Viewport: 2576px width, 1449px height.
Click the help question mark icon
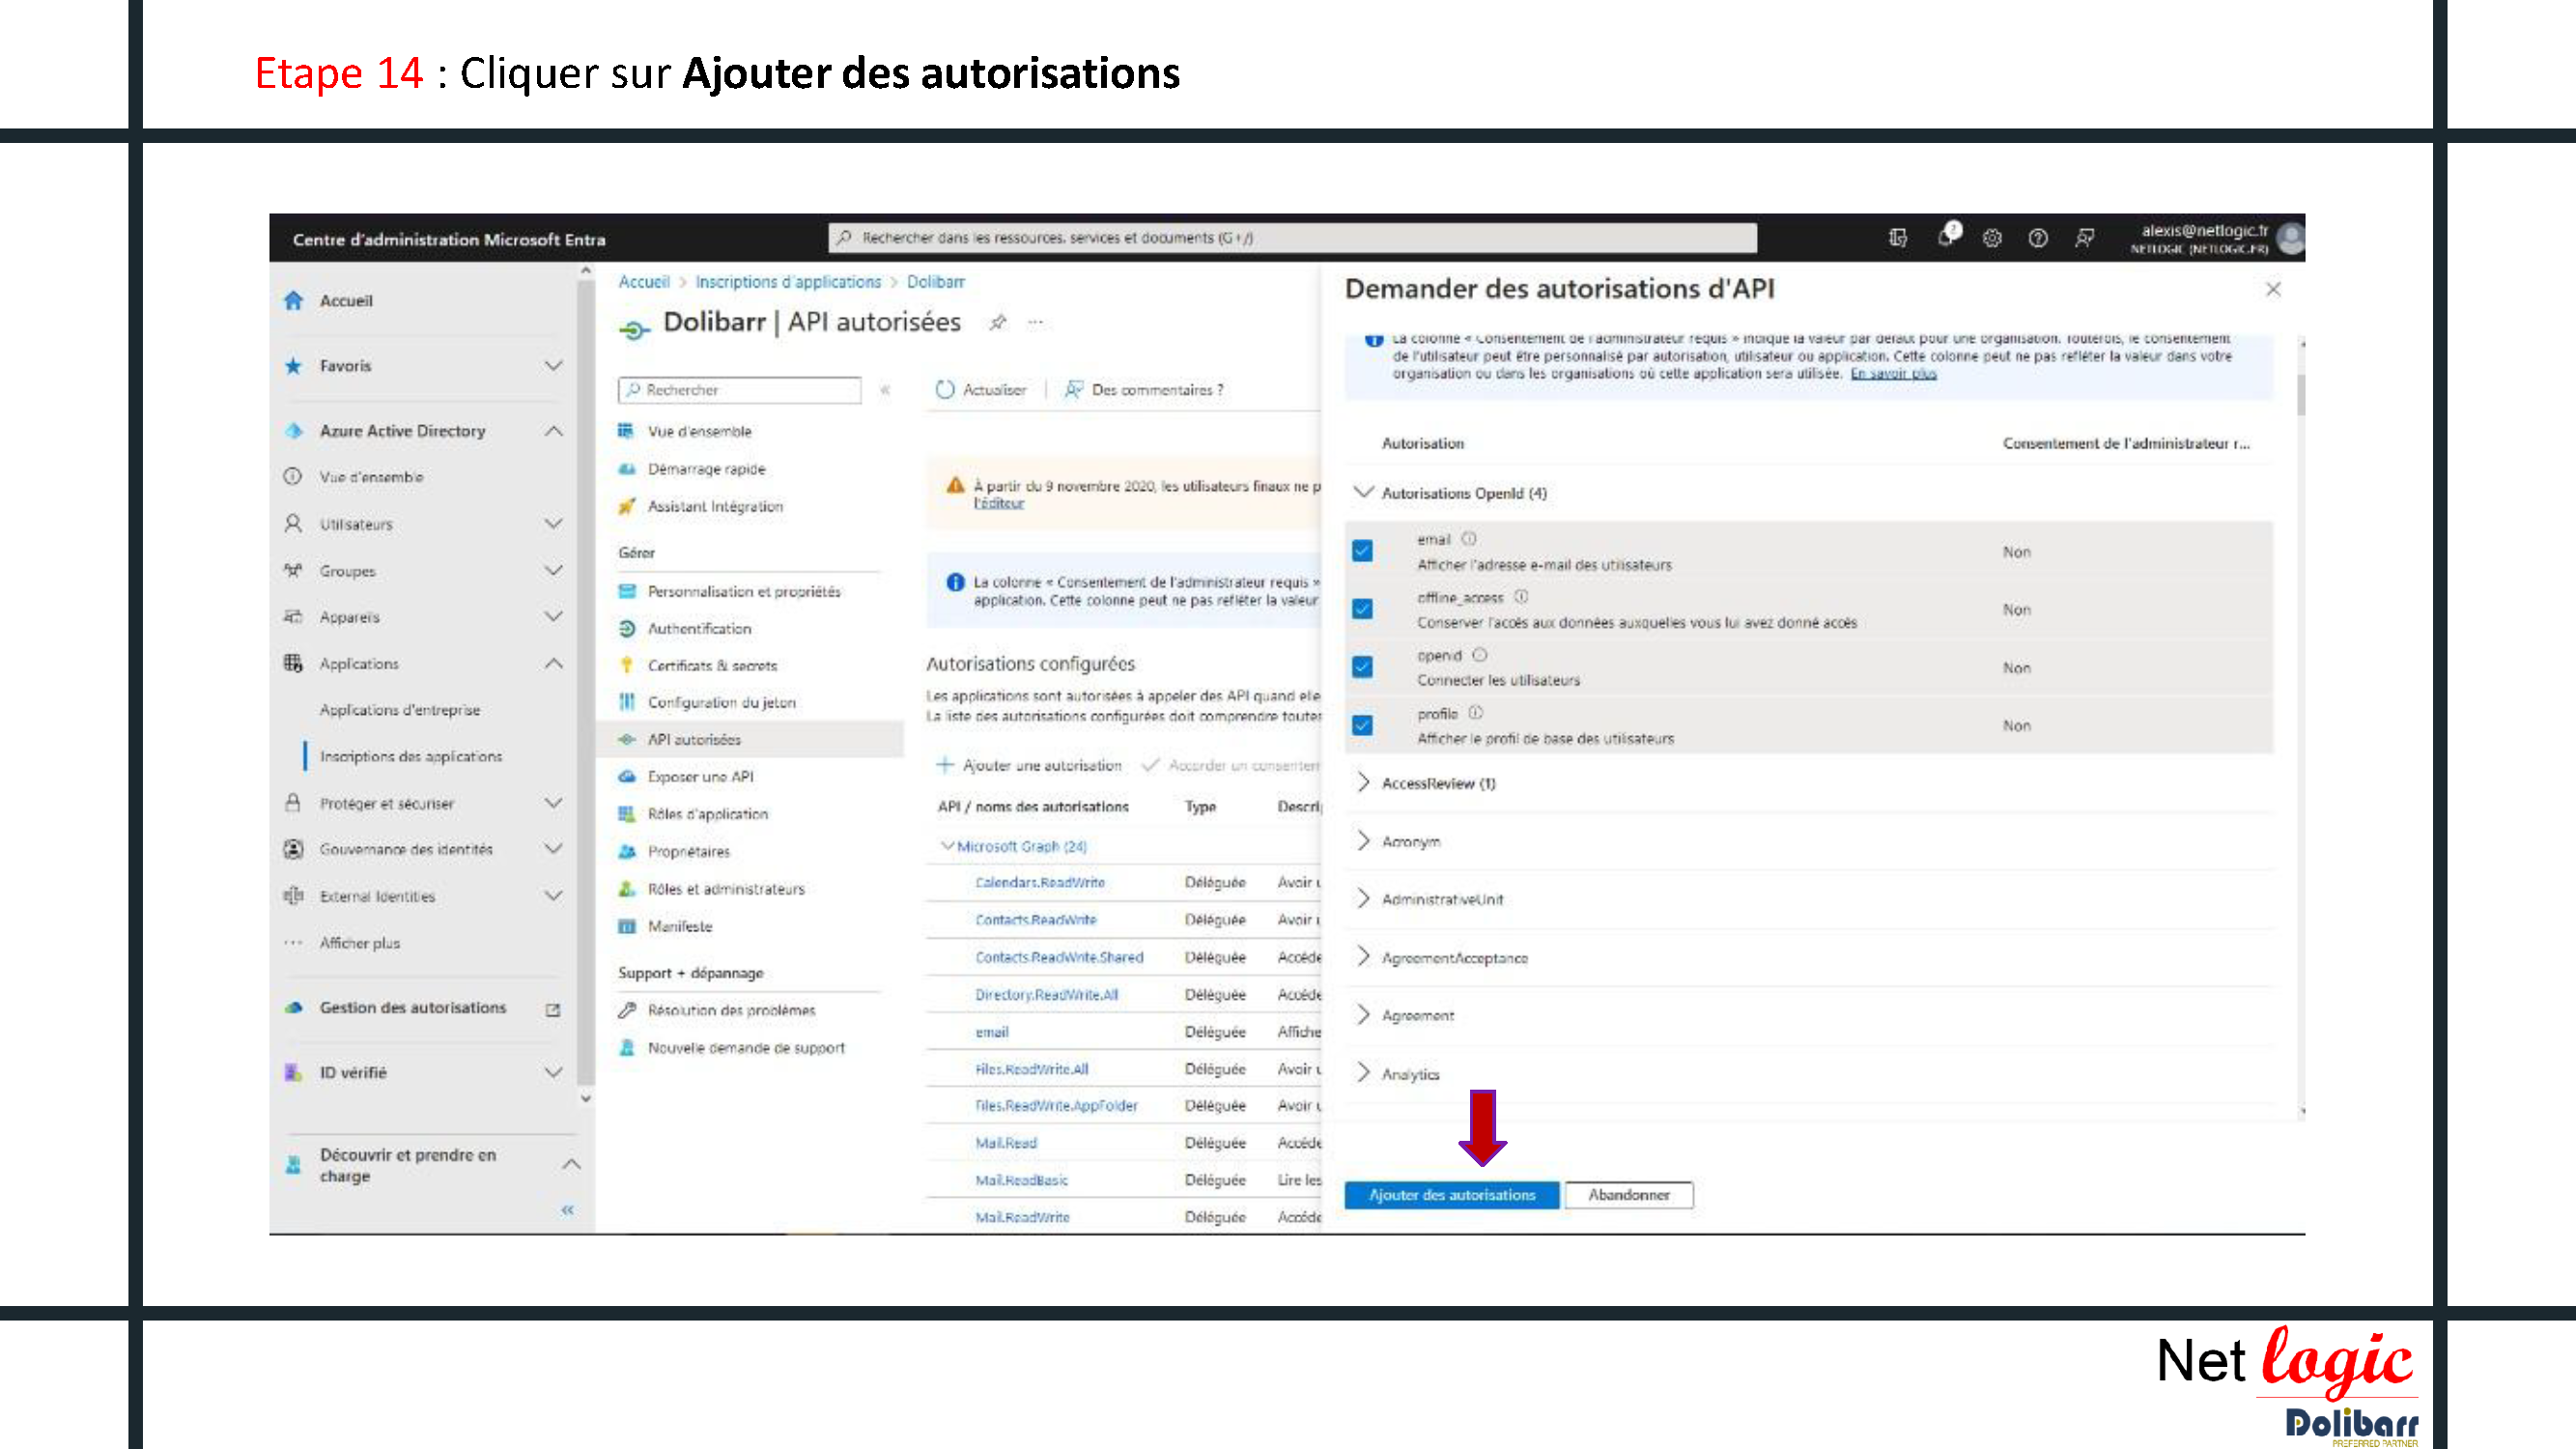2037,238
